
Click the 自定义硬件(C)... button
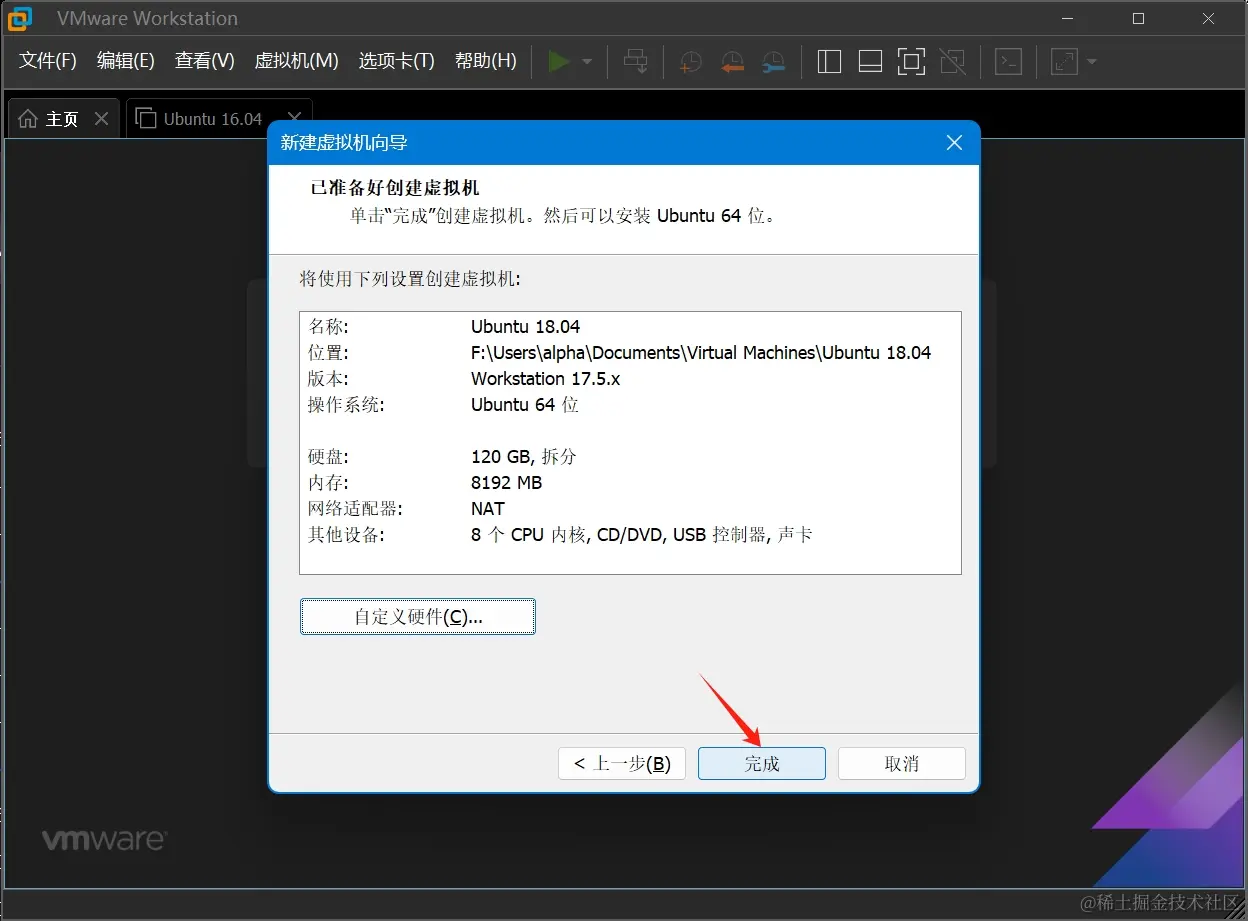(x=418, y=616)
